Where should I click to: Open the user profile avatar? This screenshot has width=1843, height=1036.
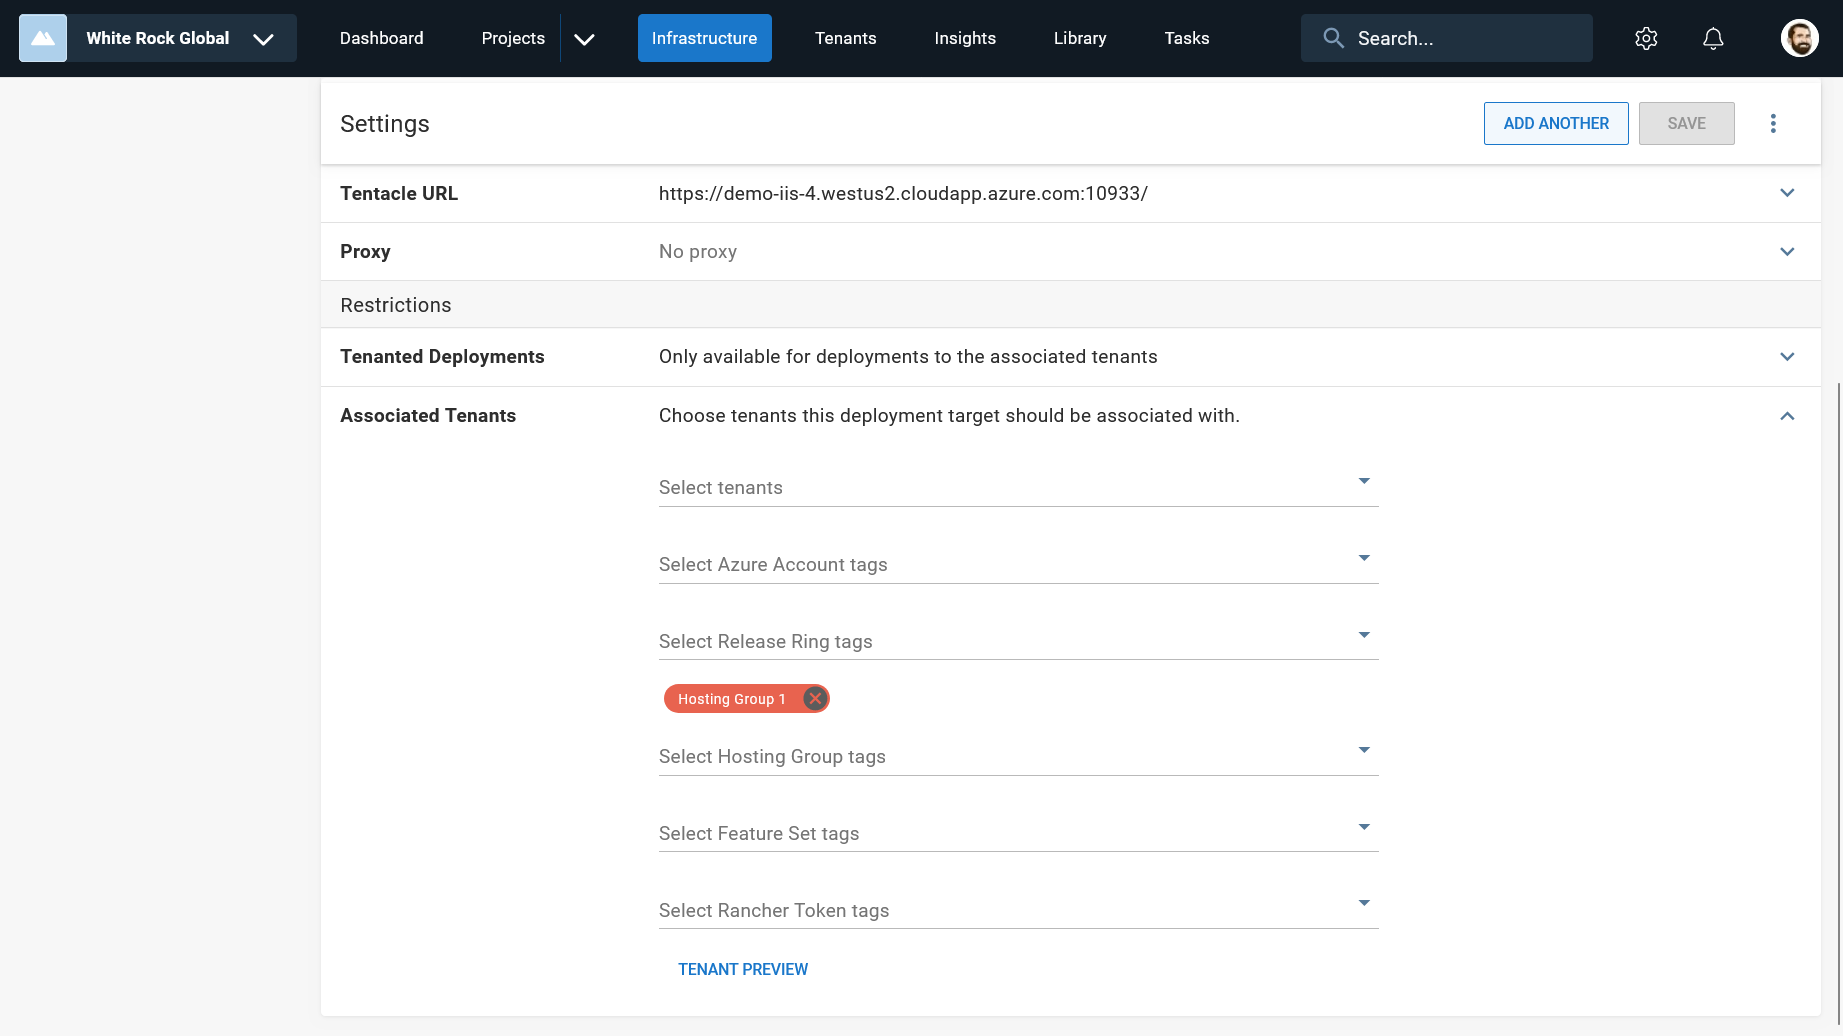point(1799,38)
